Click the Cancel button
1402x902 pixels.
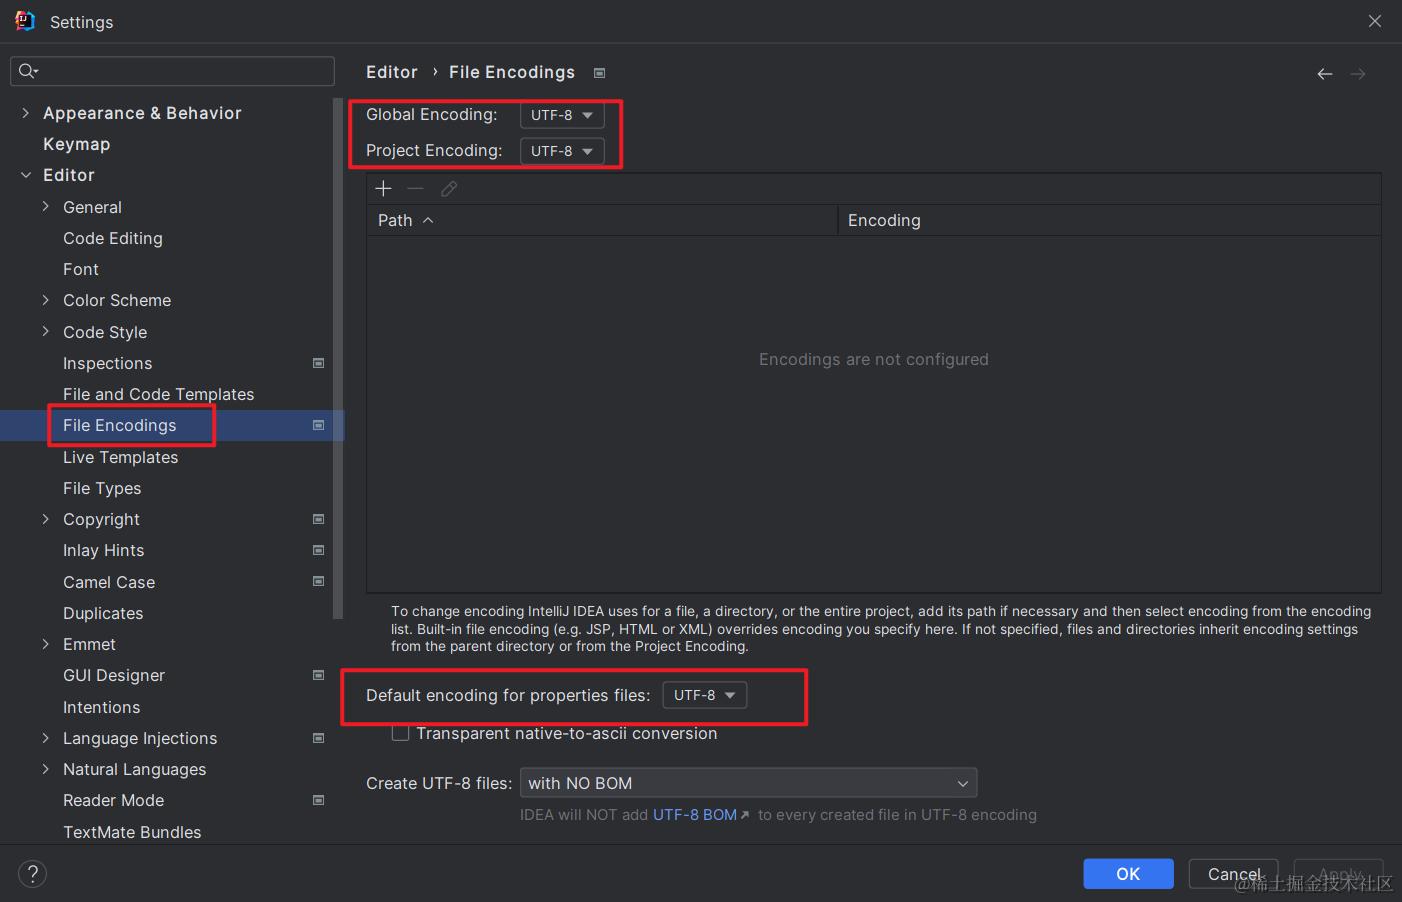click(1233, 874)
